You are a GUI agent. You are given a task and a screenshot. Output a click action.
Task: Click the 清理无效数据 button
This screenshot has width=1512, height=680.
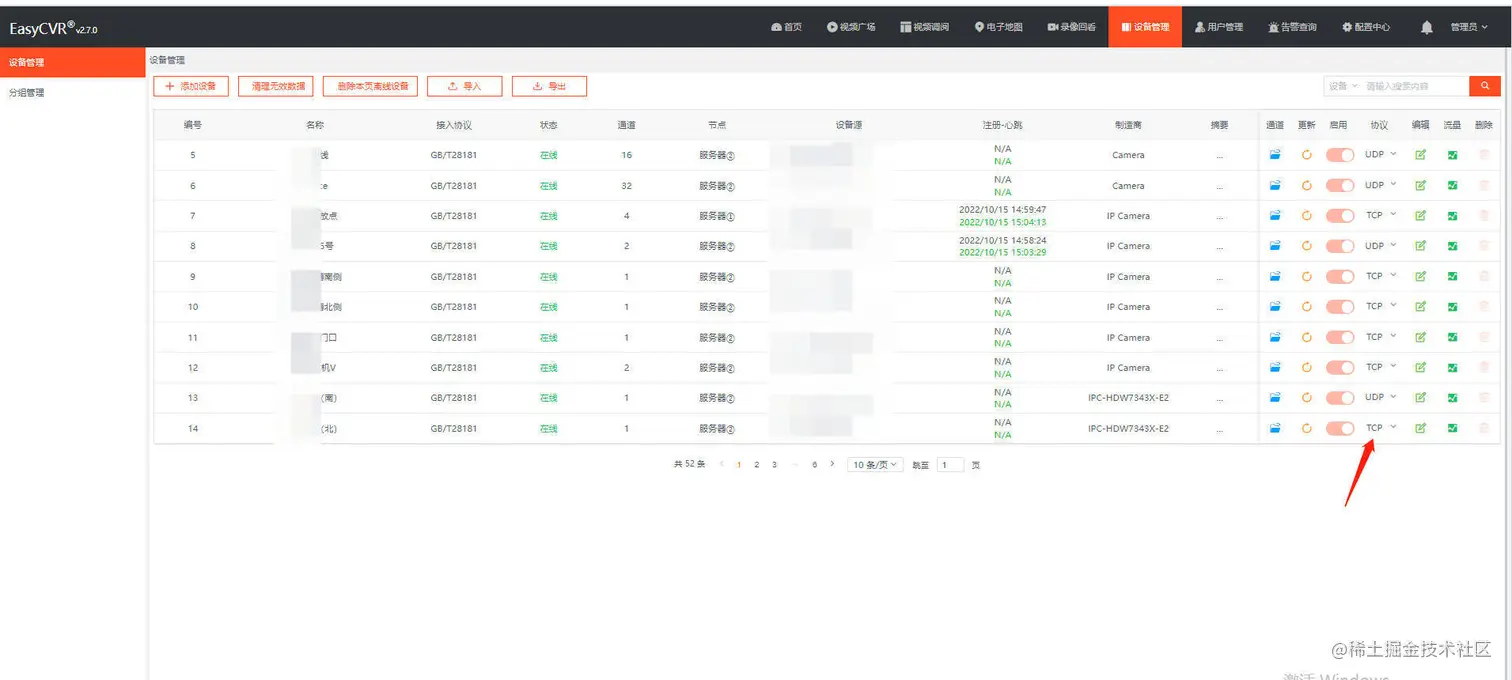[x=276, y=86]
